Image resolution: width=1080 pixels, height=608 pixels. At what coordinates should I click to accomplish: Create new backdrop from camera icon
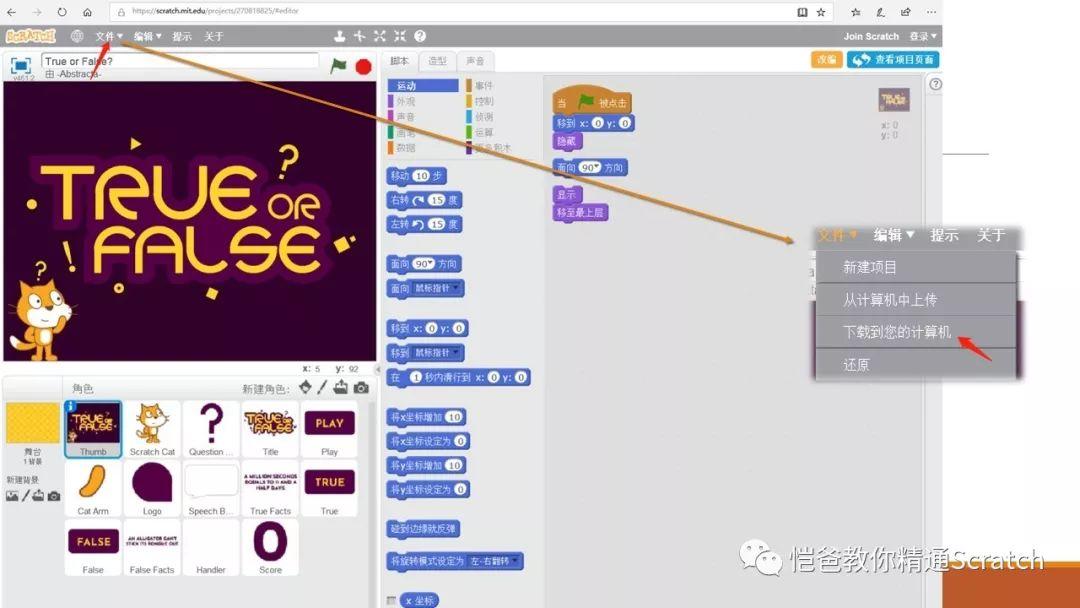pos(54,496)
